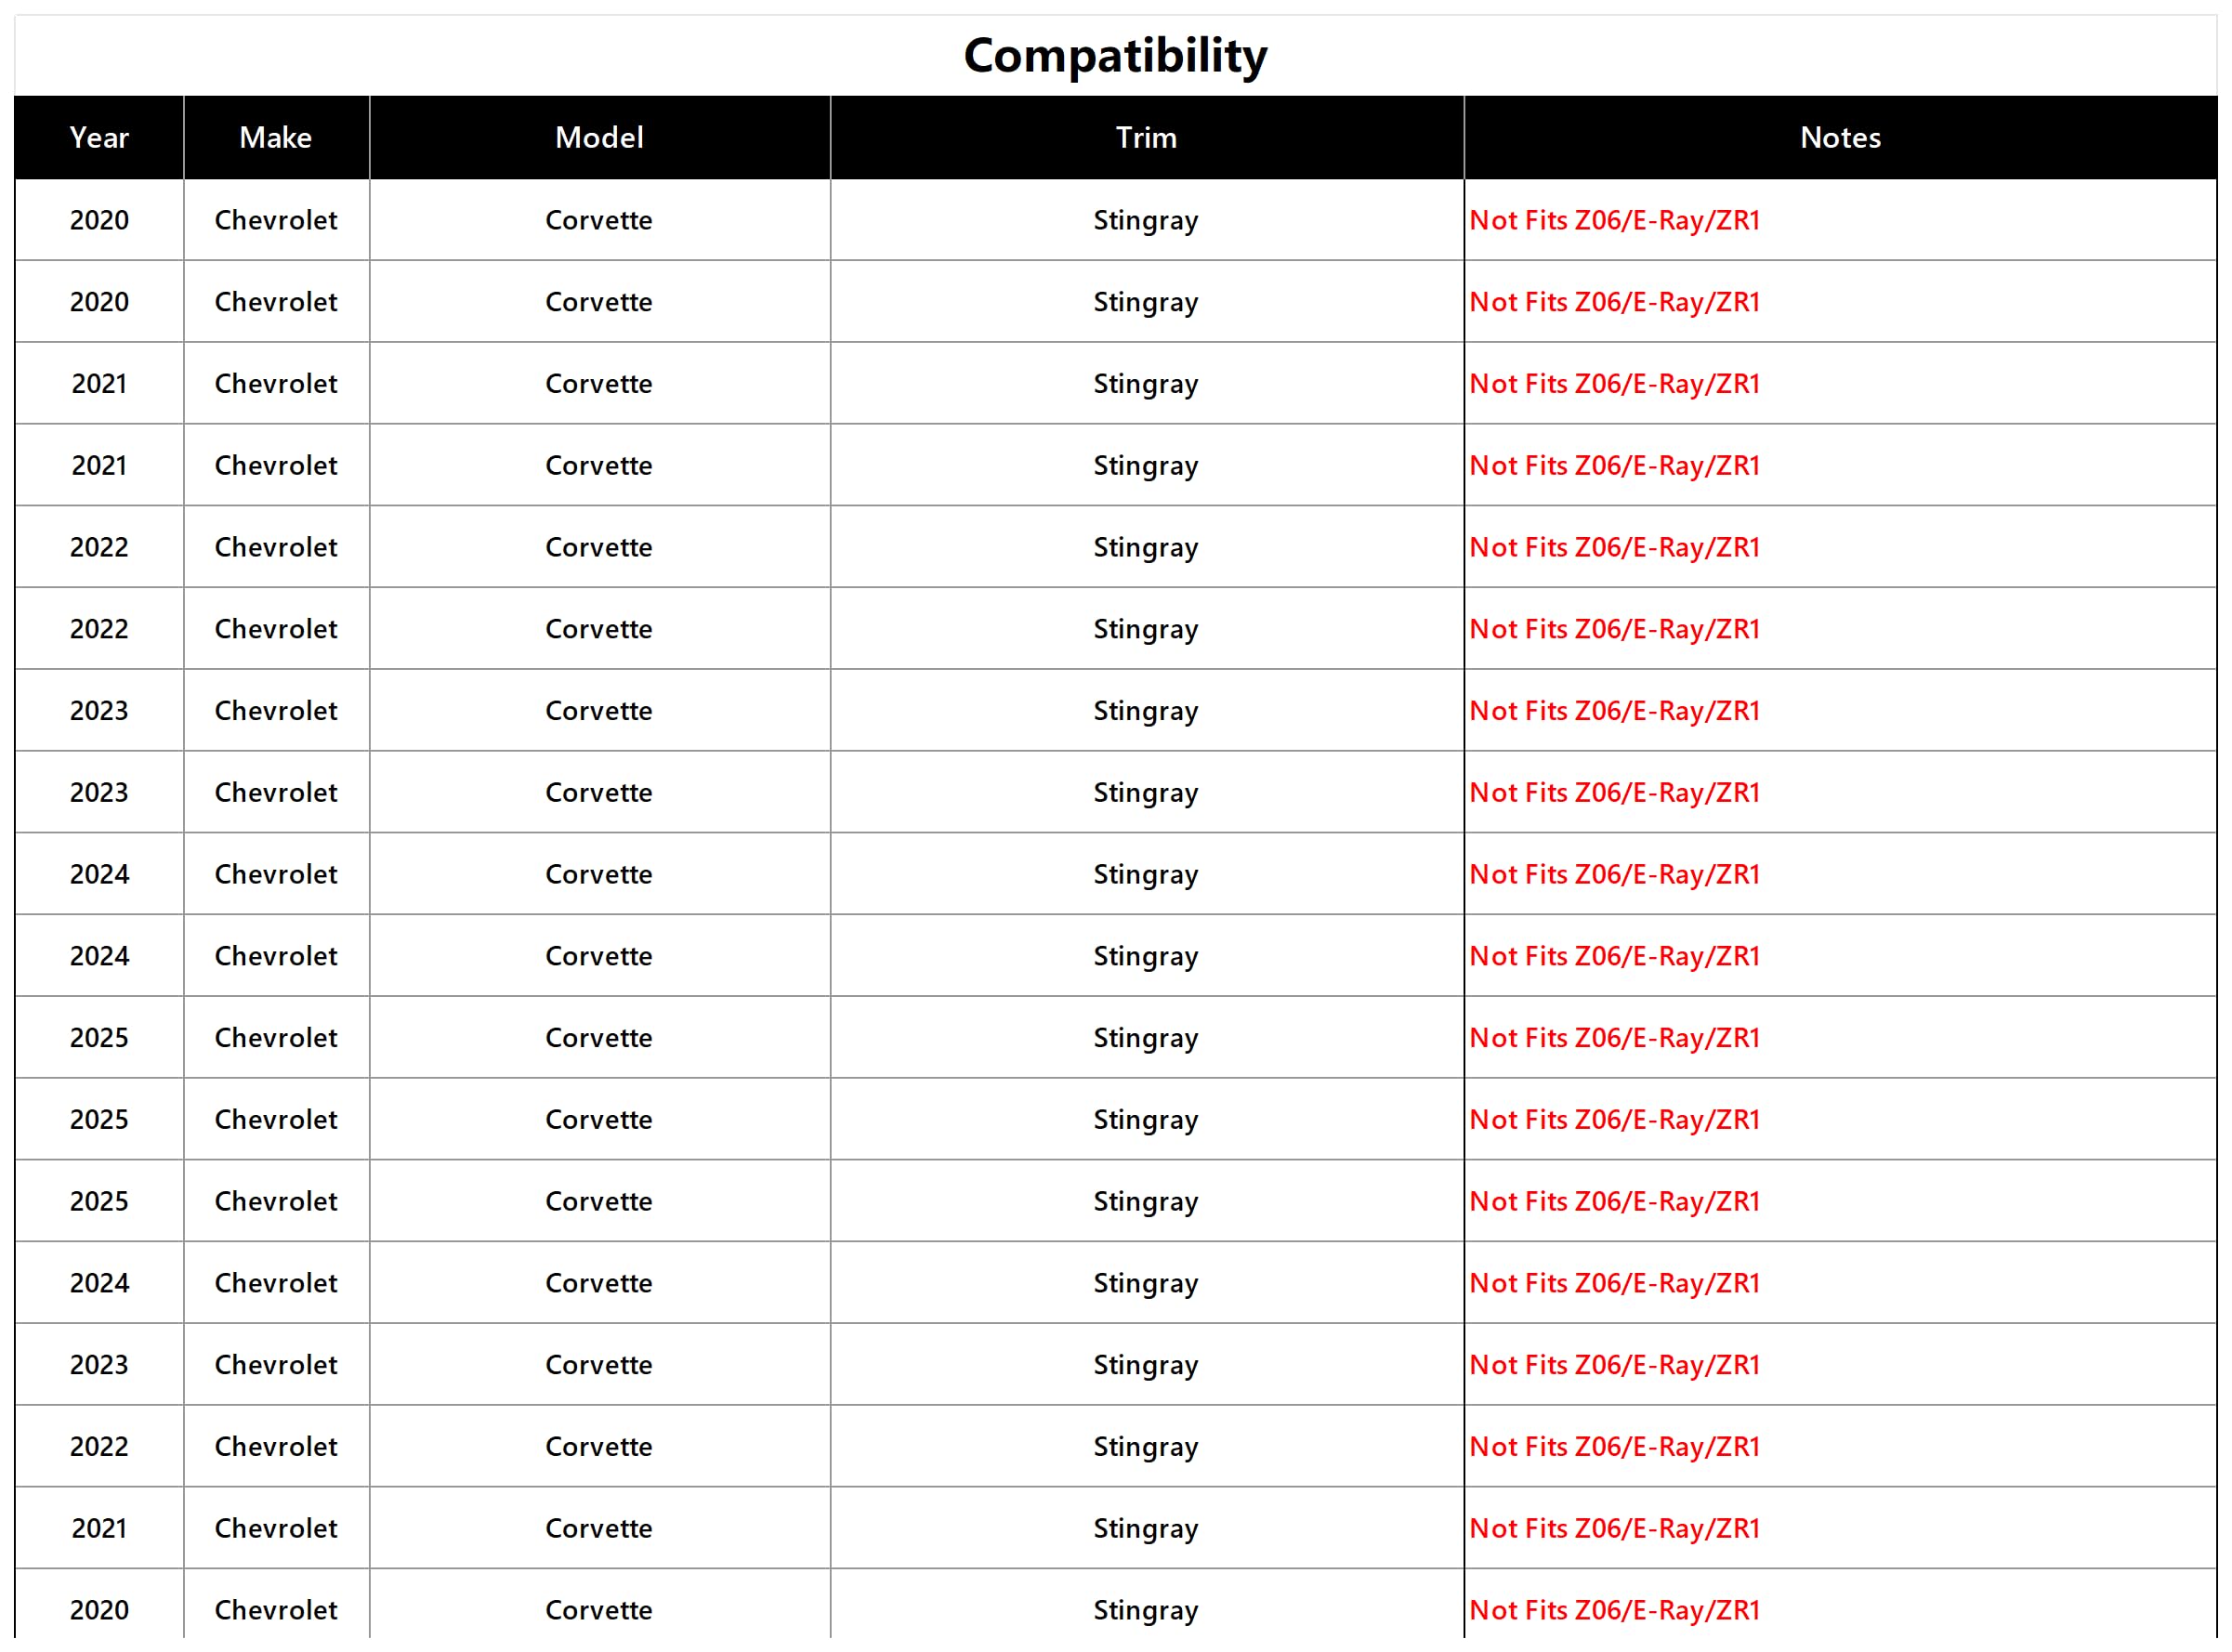
Task: Click the 2020 year cell in the top row
Action: [x=99, y=221]
